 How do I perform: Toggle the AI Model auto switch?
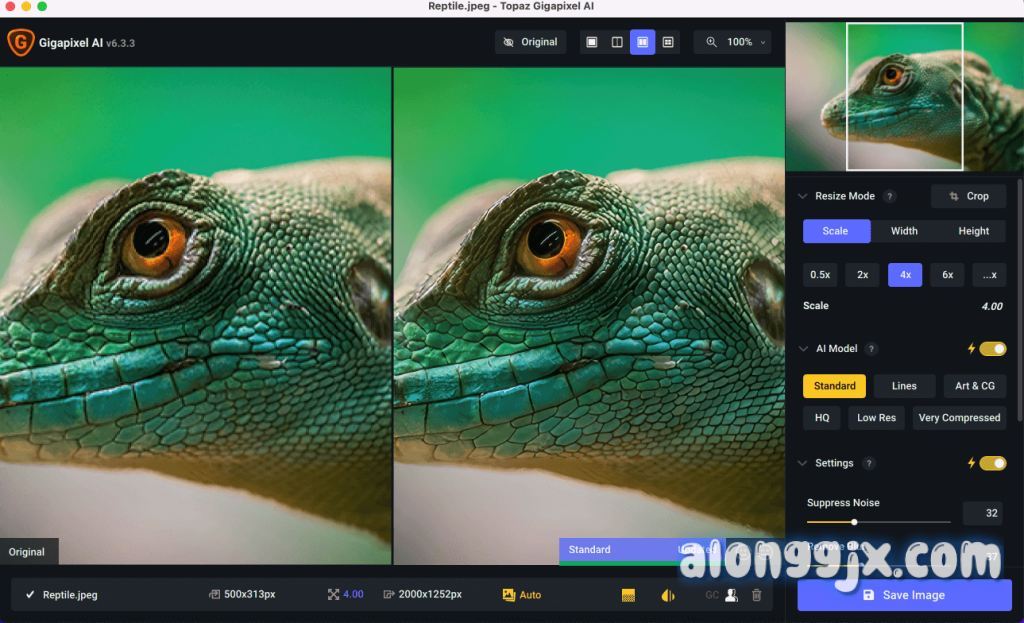(x=992, y=349)
